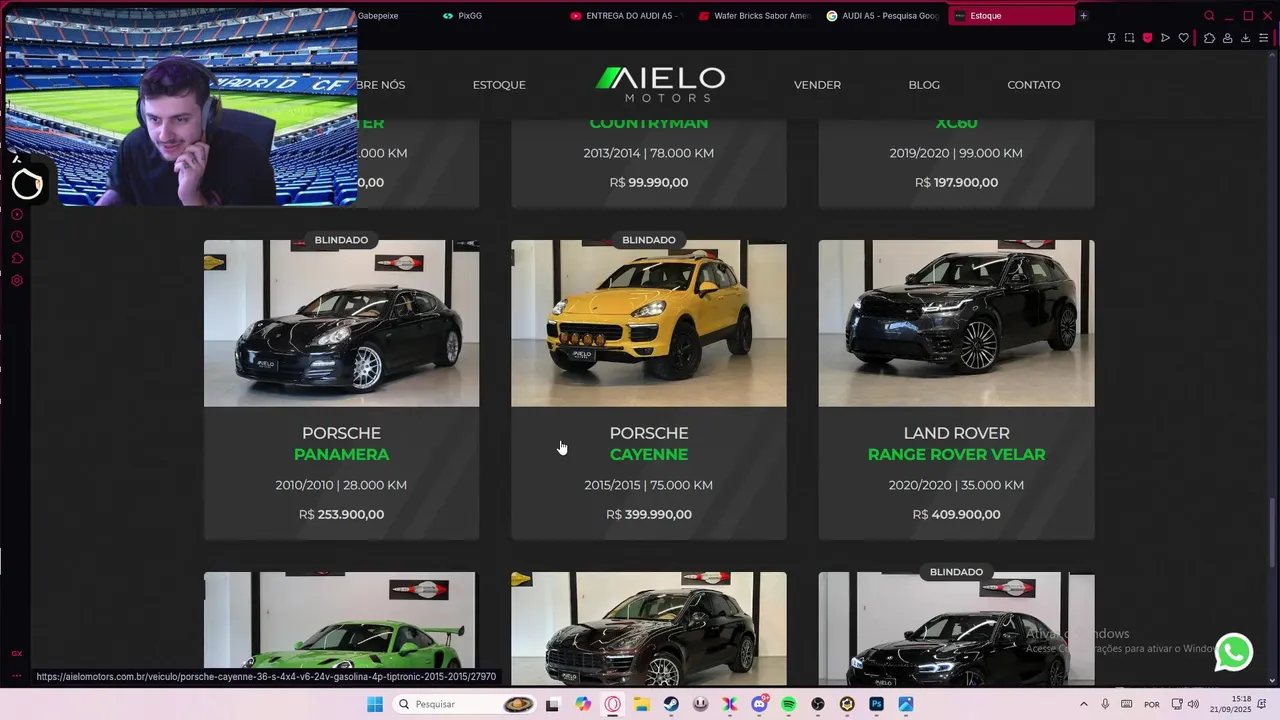The height and width of the screenshot is (720, 1280).
Task: Open the COUNTRYMAN listing title
Action: [x=649, y=123]
